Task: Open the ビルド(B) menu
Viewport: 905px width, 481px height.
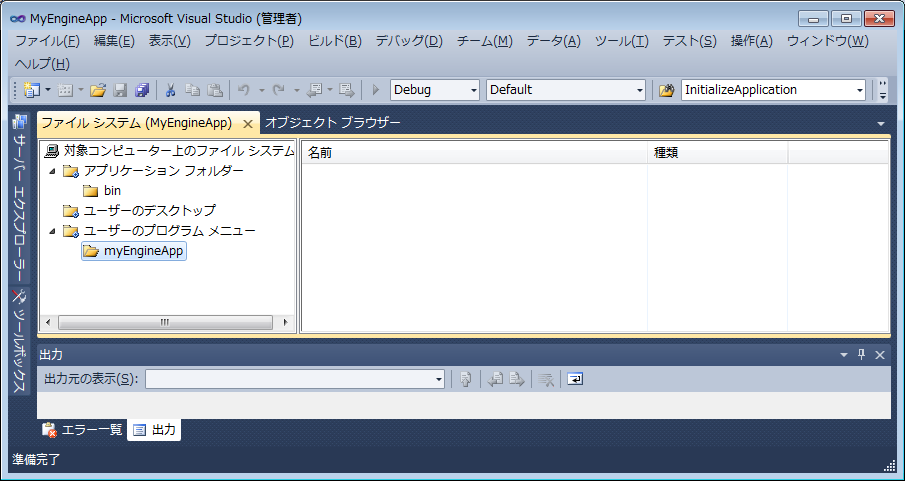Action: [x=335, y=41]
